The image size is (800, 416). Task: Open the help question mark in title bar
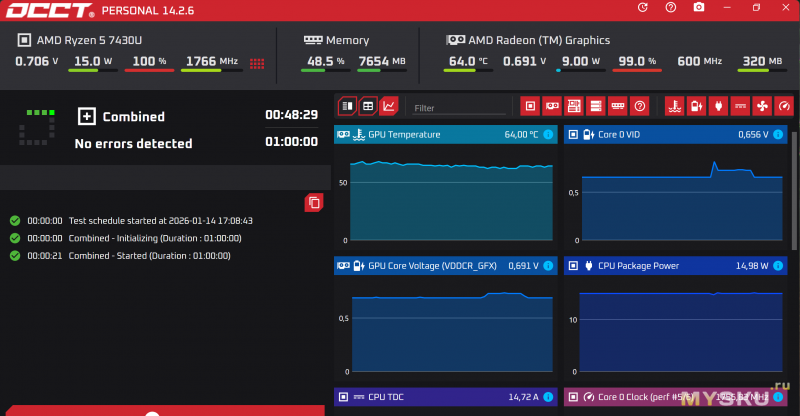click(x=670, y=8)
